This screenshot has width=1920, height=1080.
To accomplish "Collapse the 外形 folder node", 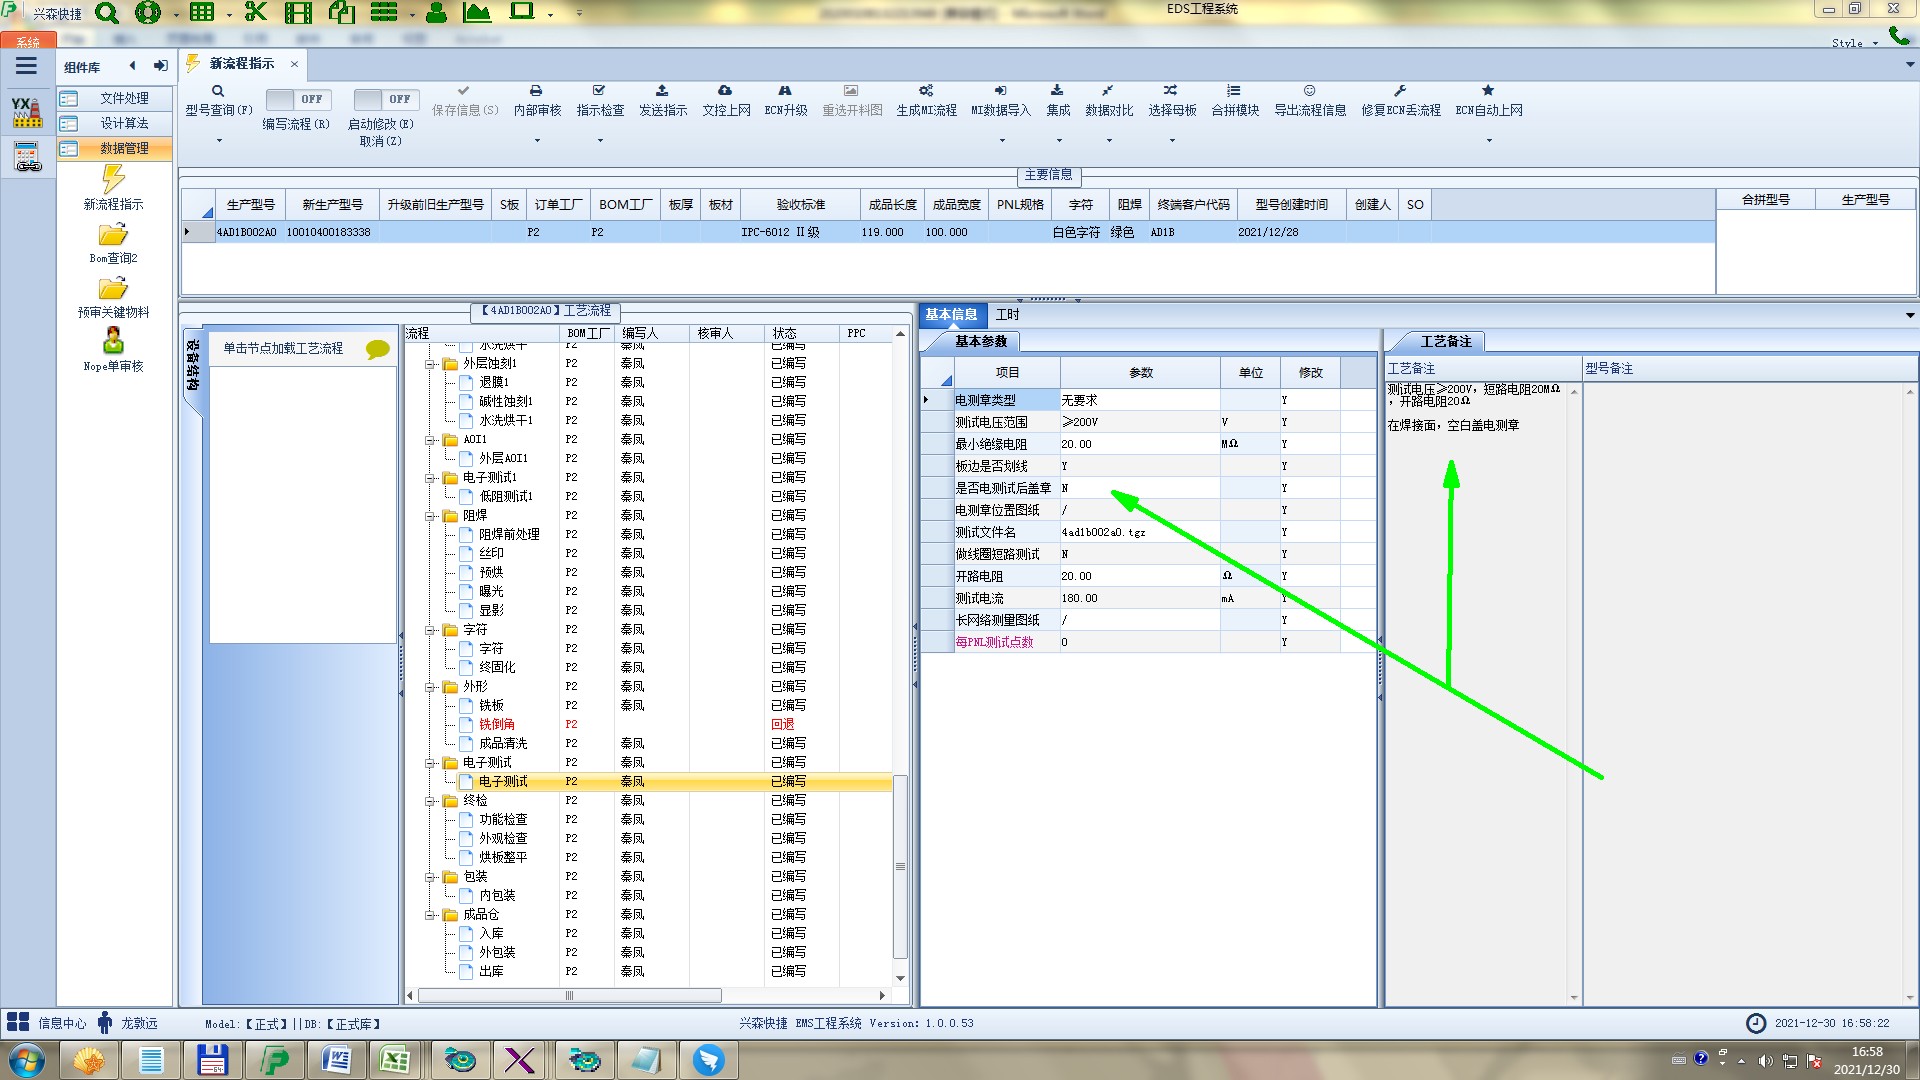I will click(430, 687).
